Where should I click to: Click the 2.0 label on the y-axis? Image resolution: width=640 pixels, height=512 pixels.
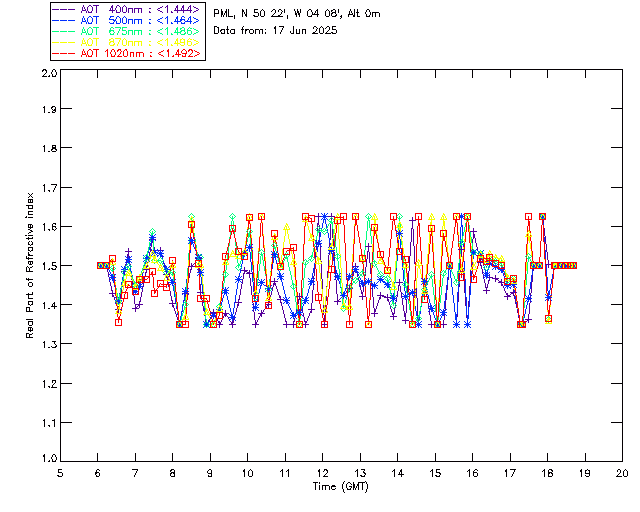coord(49,73)
